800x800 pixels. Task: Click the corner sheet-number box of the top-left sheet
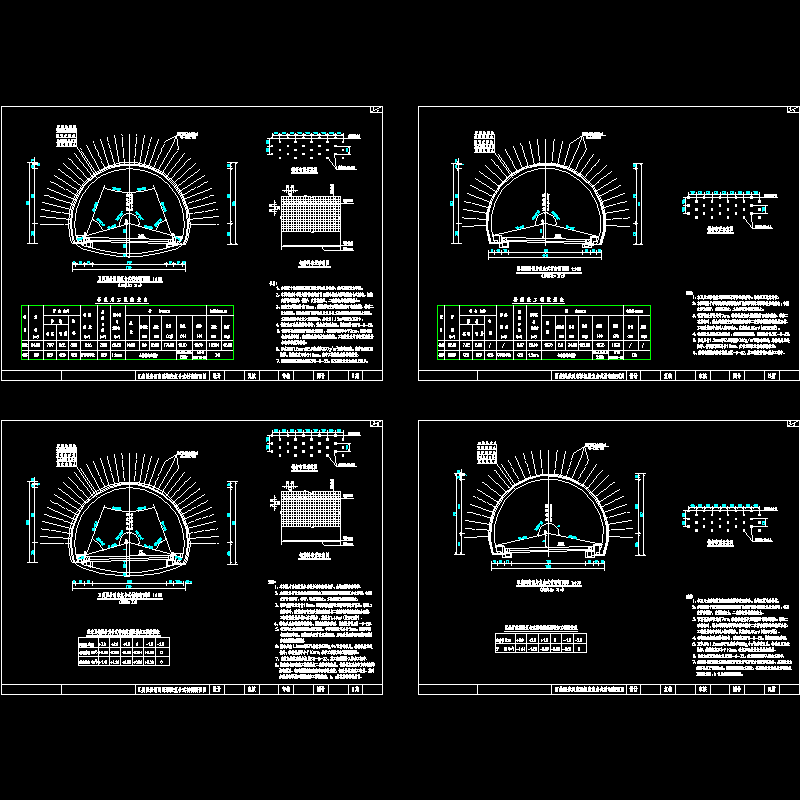(x=376, y=110)
